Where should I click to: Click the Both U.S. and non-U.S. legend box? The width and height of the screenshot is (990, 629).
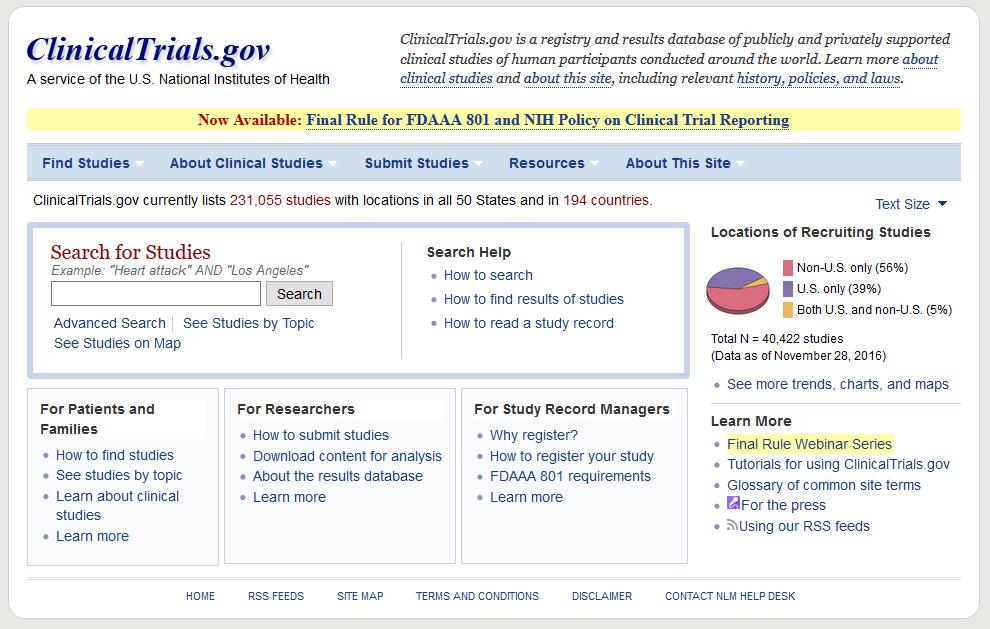(x=787, y=309)
